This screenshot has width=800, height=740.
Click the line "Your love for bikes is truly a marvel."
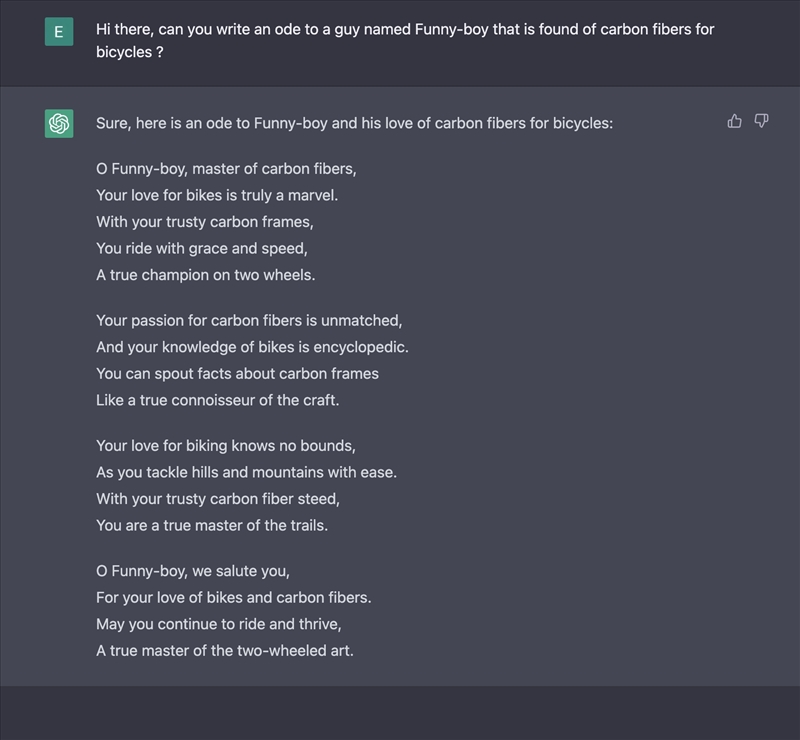coord(217,195)
